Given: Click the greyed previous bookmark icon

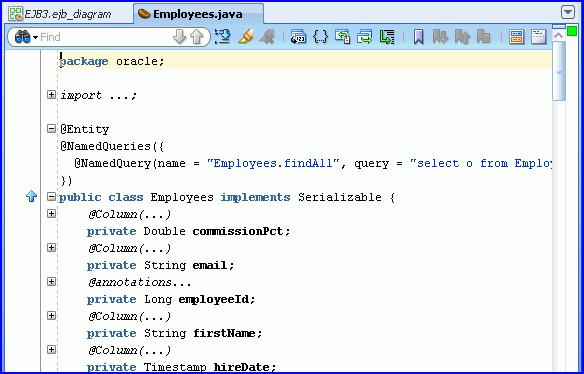Looking at the screenshot, I should [x=462, y=37].
